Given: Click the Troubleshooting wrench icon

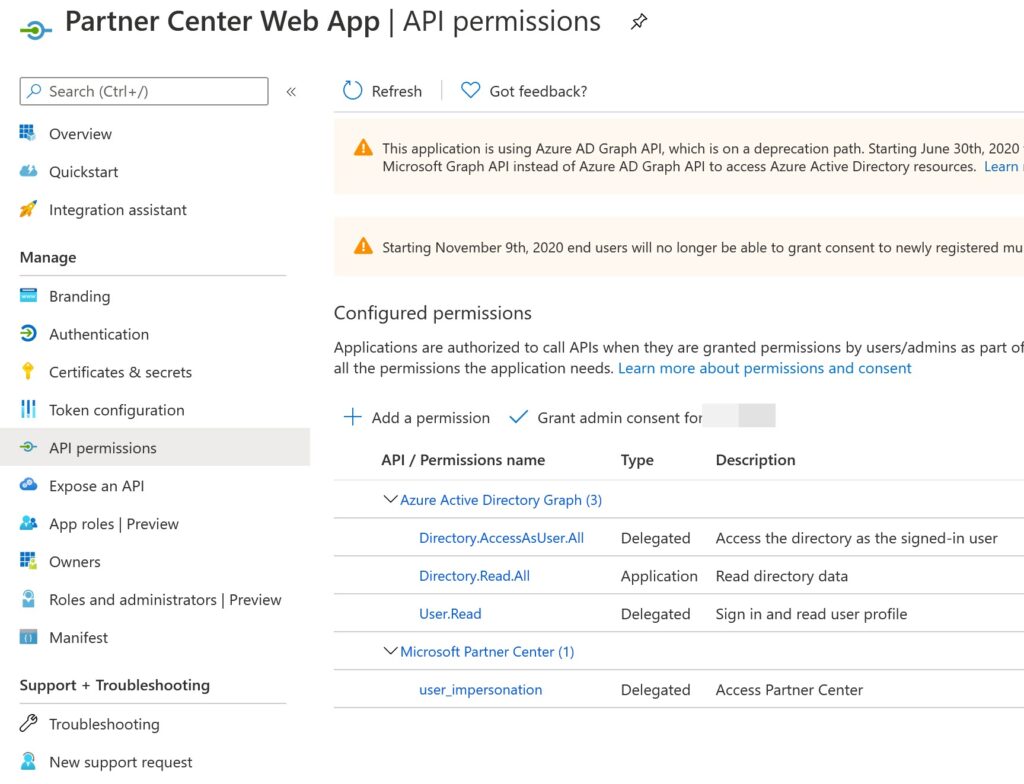Looking at the screenshot, I should point(28,723).
